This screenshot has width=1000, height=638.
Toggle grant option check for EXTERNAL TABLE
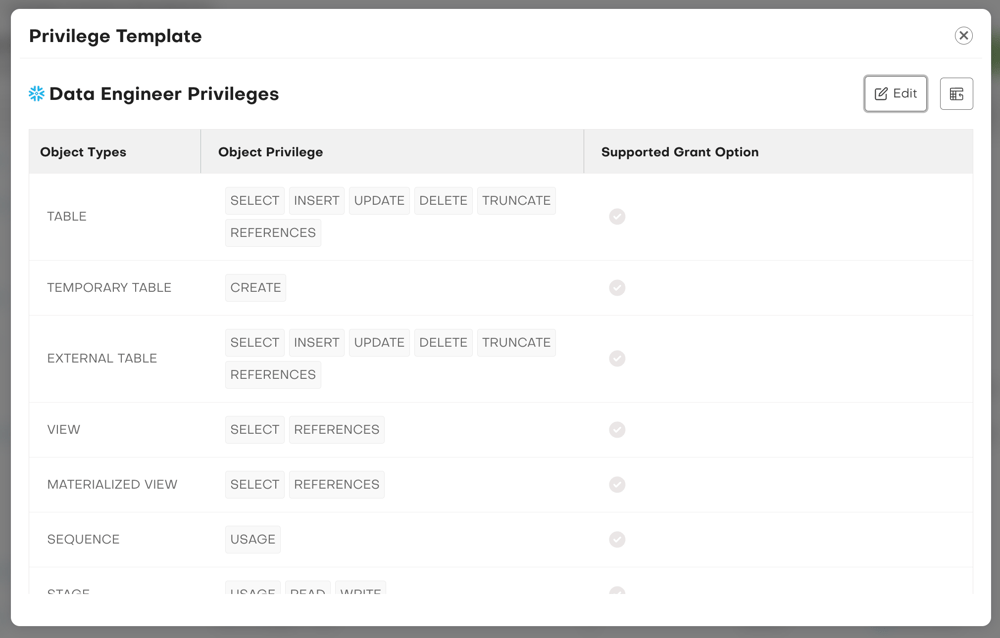click(617, 358)
